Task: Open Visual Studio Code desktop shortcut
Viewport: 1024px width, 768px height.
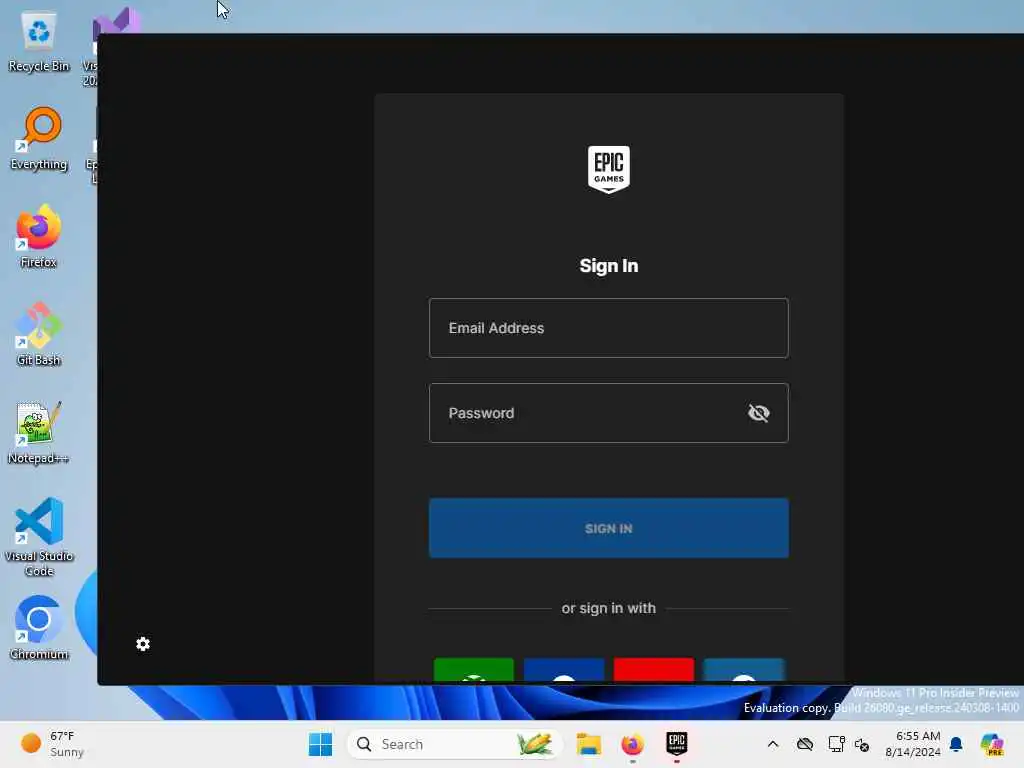Action: tap(39, 537)
